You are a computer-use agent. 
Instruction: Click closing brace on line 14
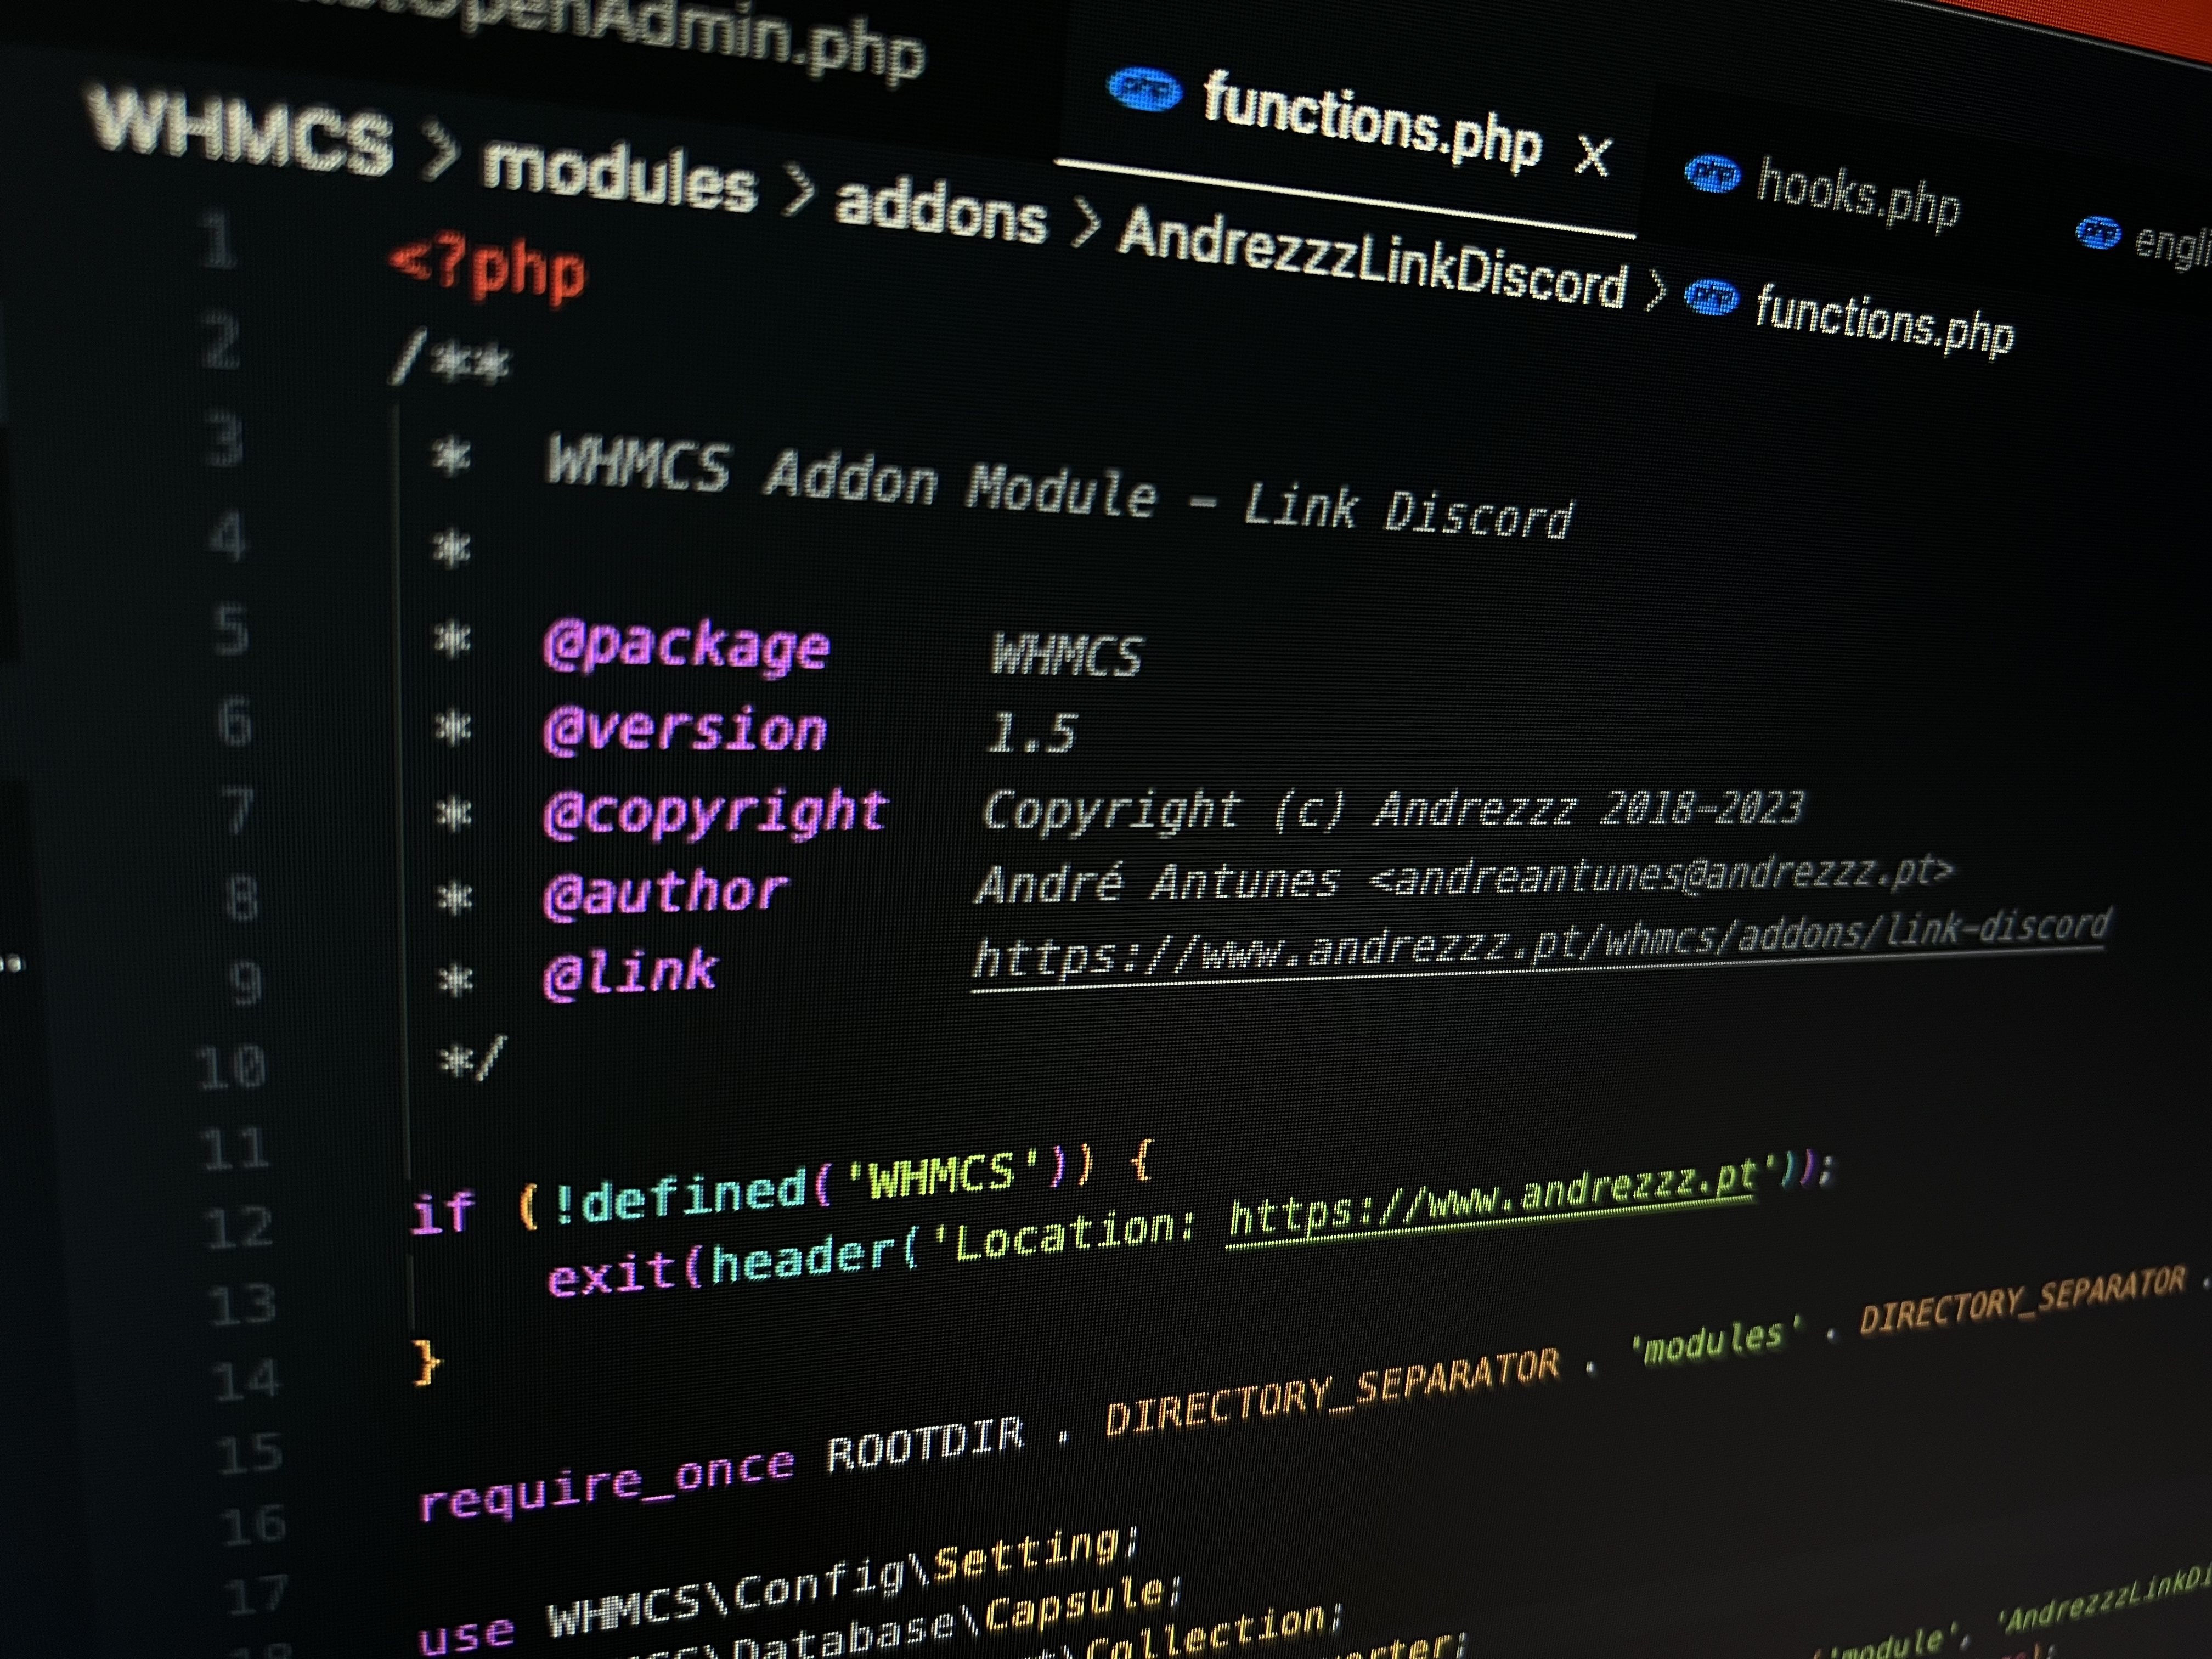click(427, 1362)
